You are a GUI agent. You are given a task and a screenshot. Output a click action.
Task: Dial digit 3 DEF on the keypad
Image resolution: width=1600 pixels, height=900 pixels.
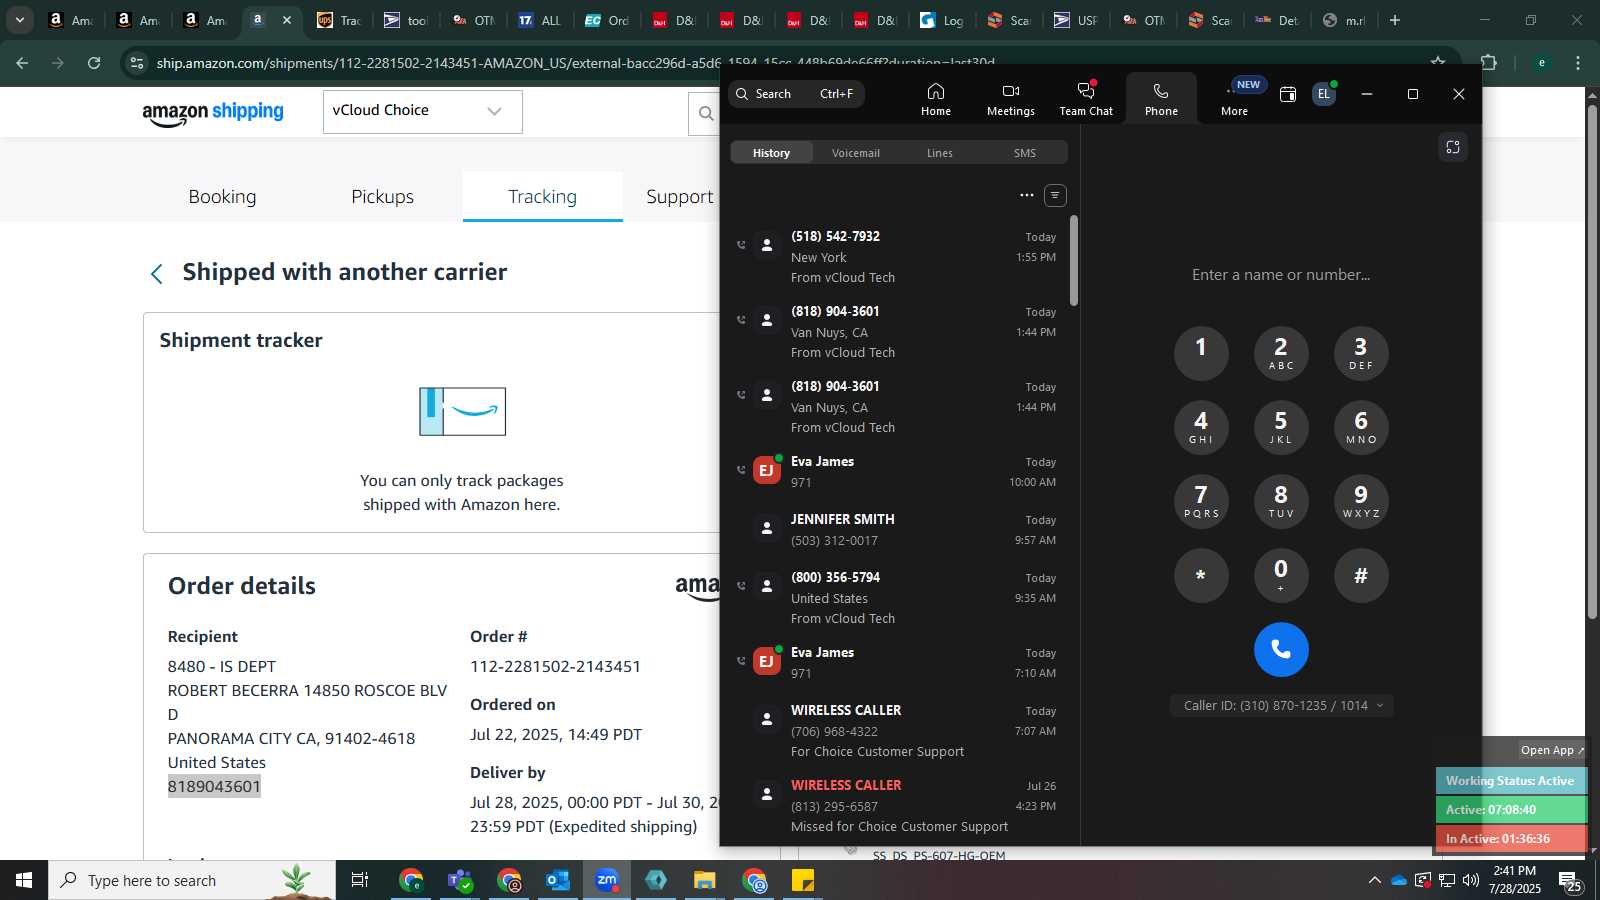point(1361,353)
